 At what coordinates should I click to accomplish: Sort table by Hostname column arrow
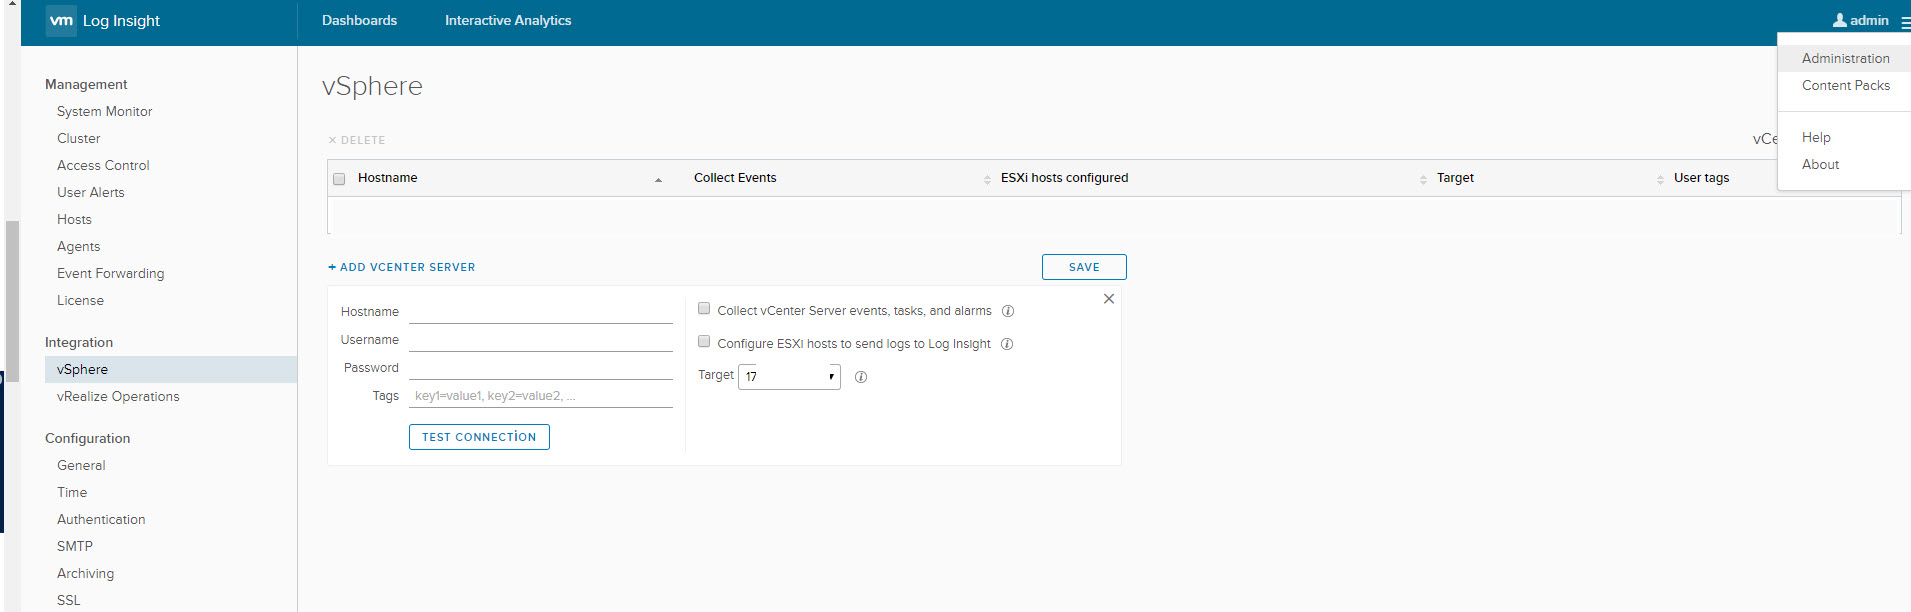[658, 180]
